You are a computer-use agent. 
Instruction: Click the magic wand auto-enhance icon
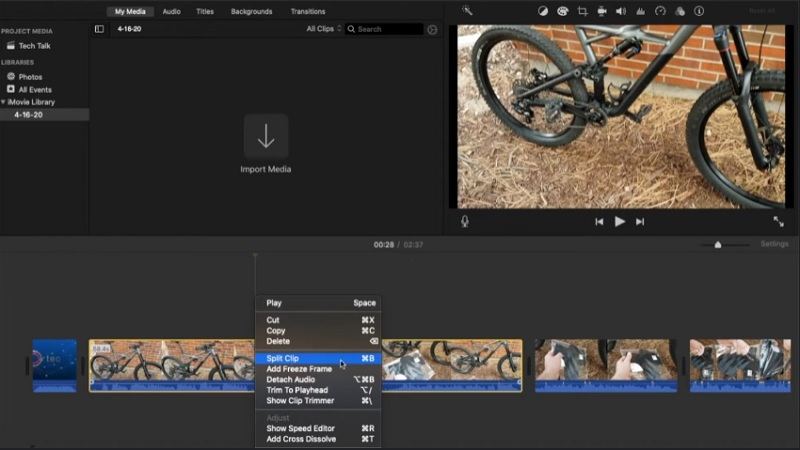click(467, 10)
